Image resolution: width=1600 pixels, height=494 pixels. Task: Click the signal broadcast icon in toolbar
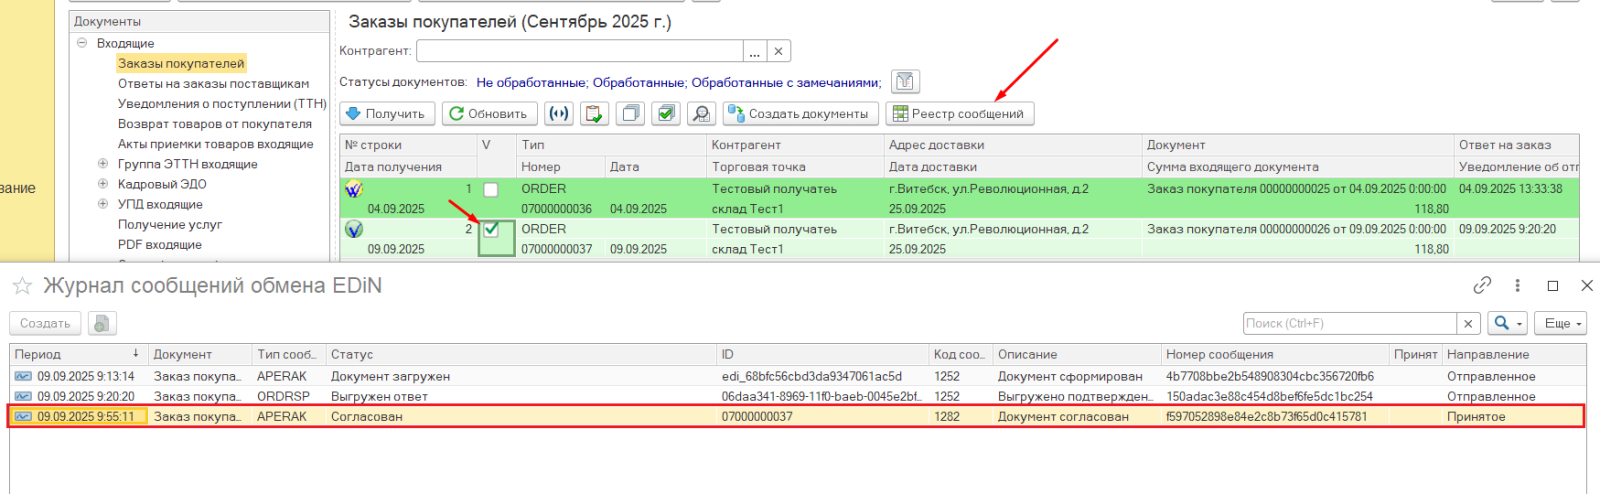(x=559, y=114)
